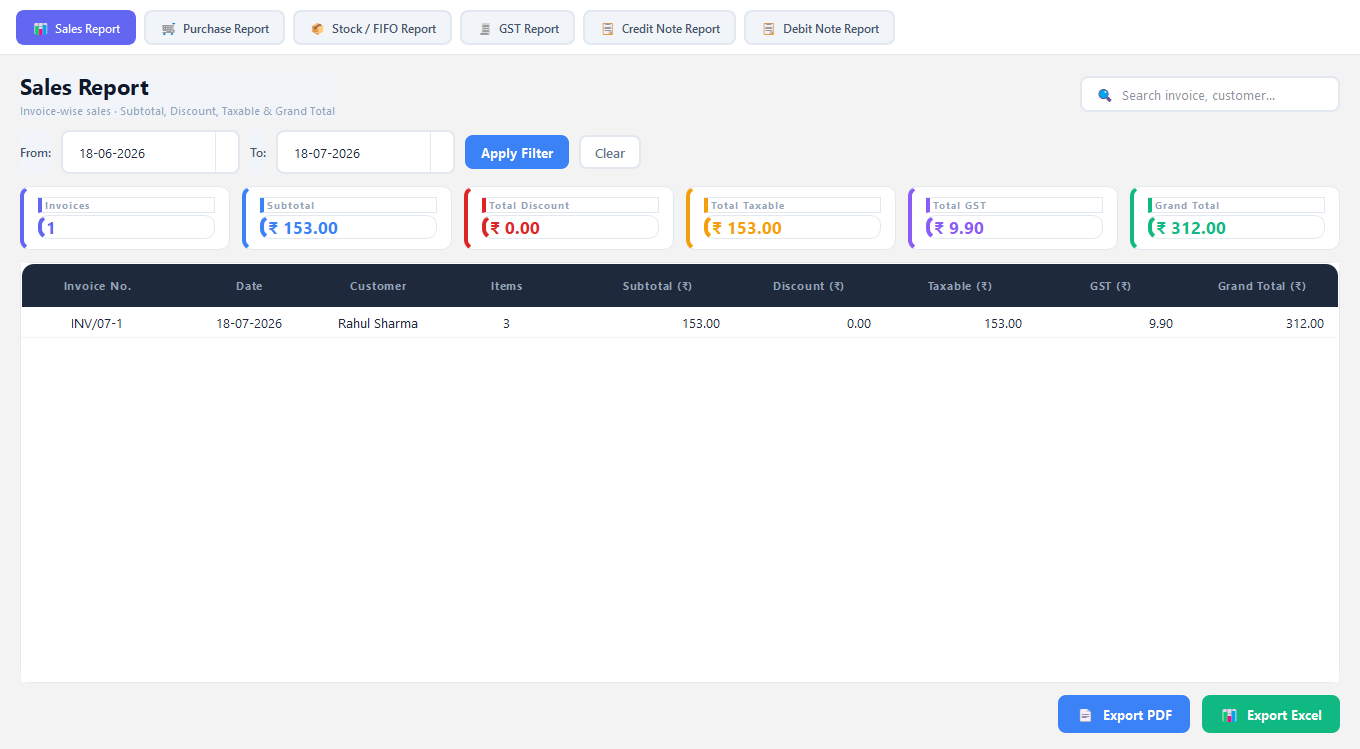This screenshot has width=1360, height=749.
Task: Click the Credit Note Report icon
Action: click(x=607, y=29)
